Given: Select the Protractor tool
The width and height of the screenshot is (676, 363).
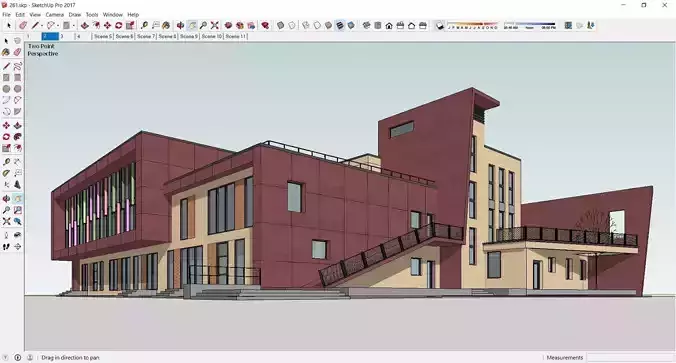Looking at the screenshot, I should [x=6, y=173].
